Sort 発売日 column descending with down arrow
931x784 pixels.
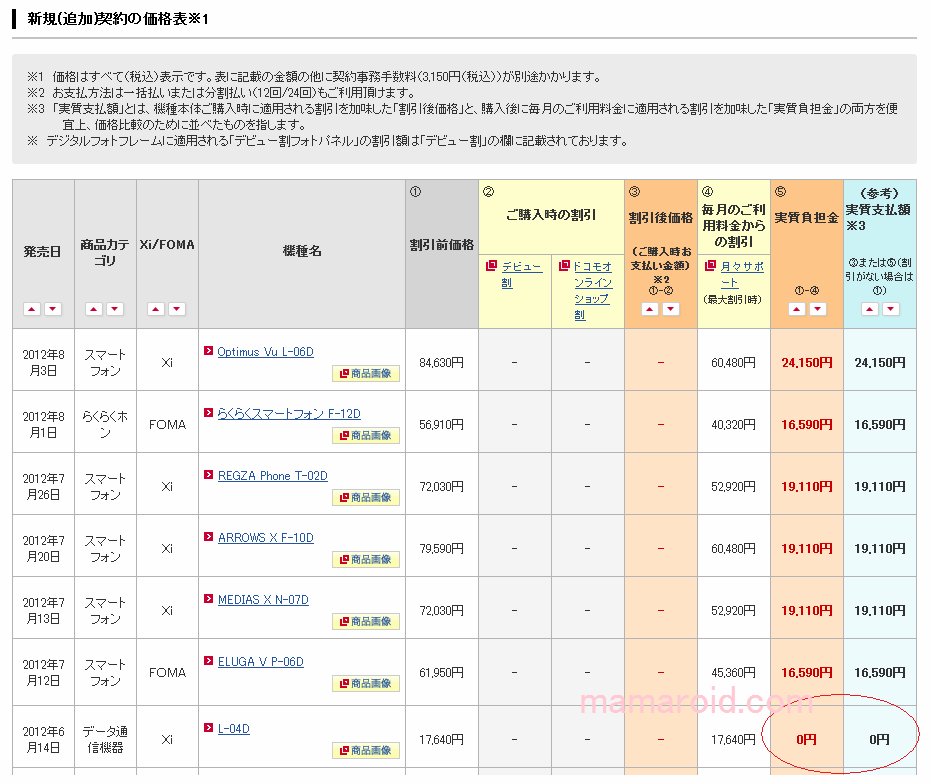click(53, 310)
